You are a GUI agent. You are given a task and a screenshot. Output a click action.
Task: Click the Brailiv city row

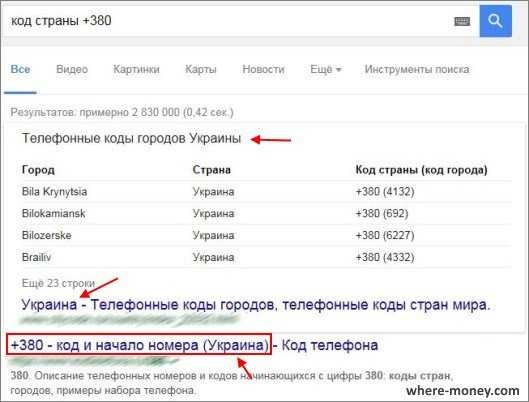[x=265, y=257]
